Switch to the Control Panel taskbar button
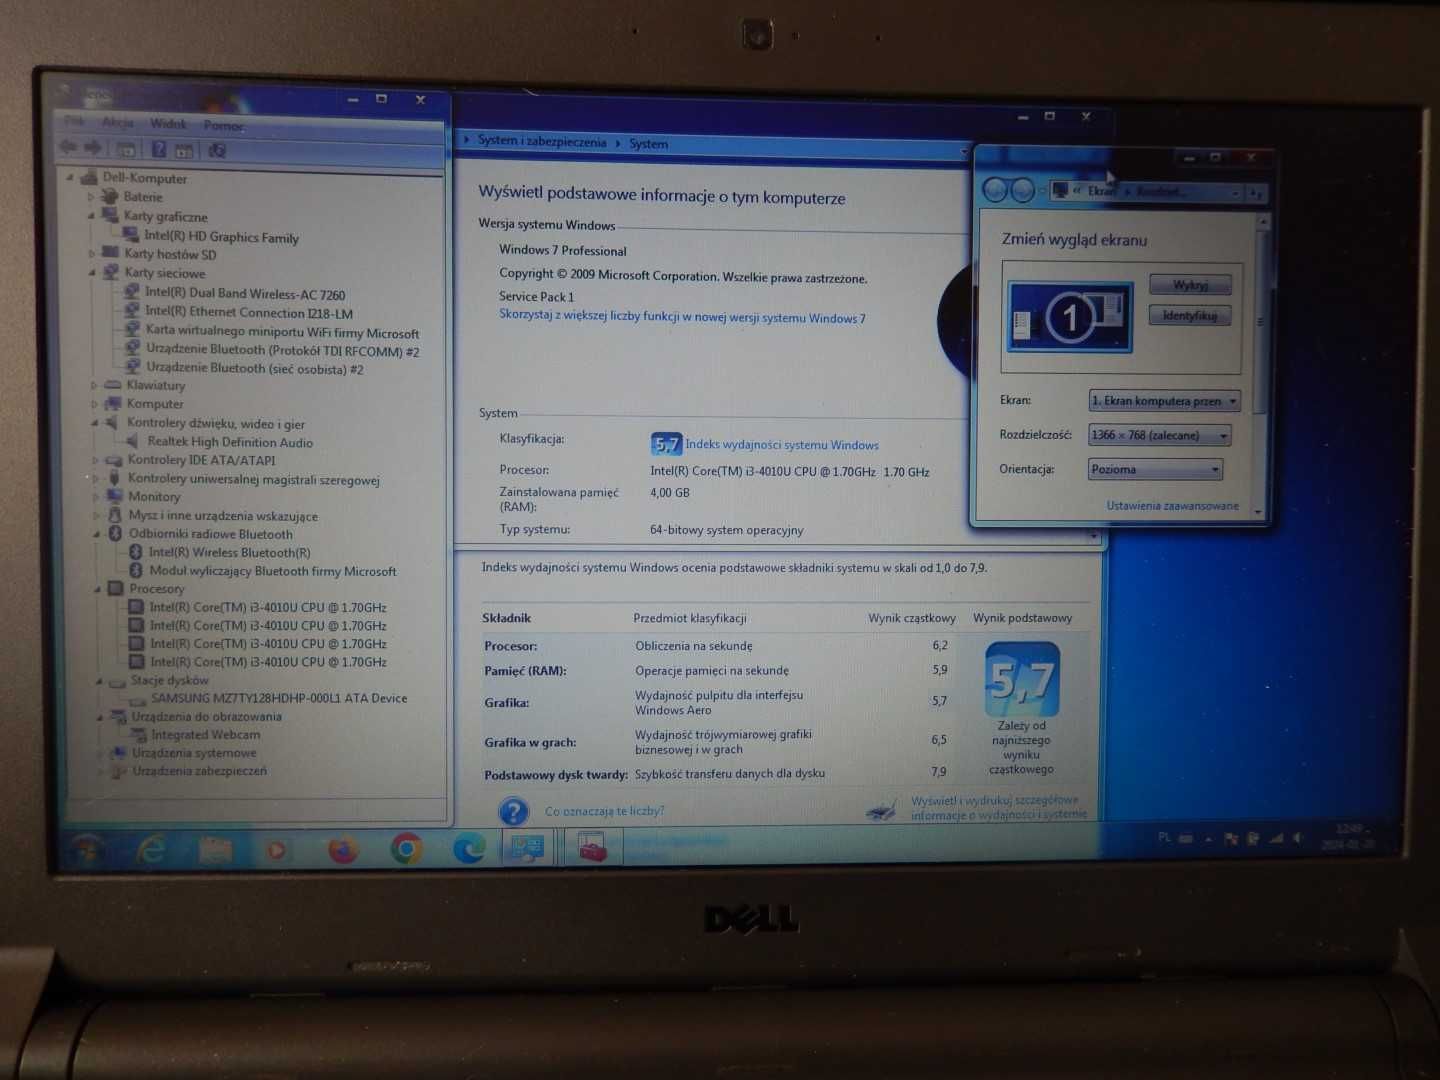 (527, 849)
